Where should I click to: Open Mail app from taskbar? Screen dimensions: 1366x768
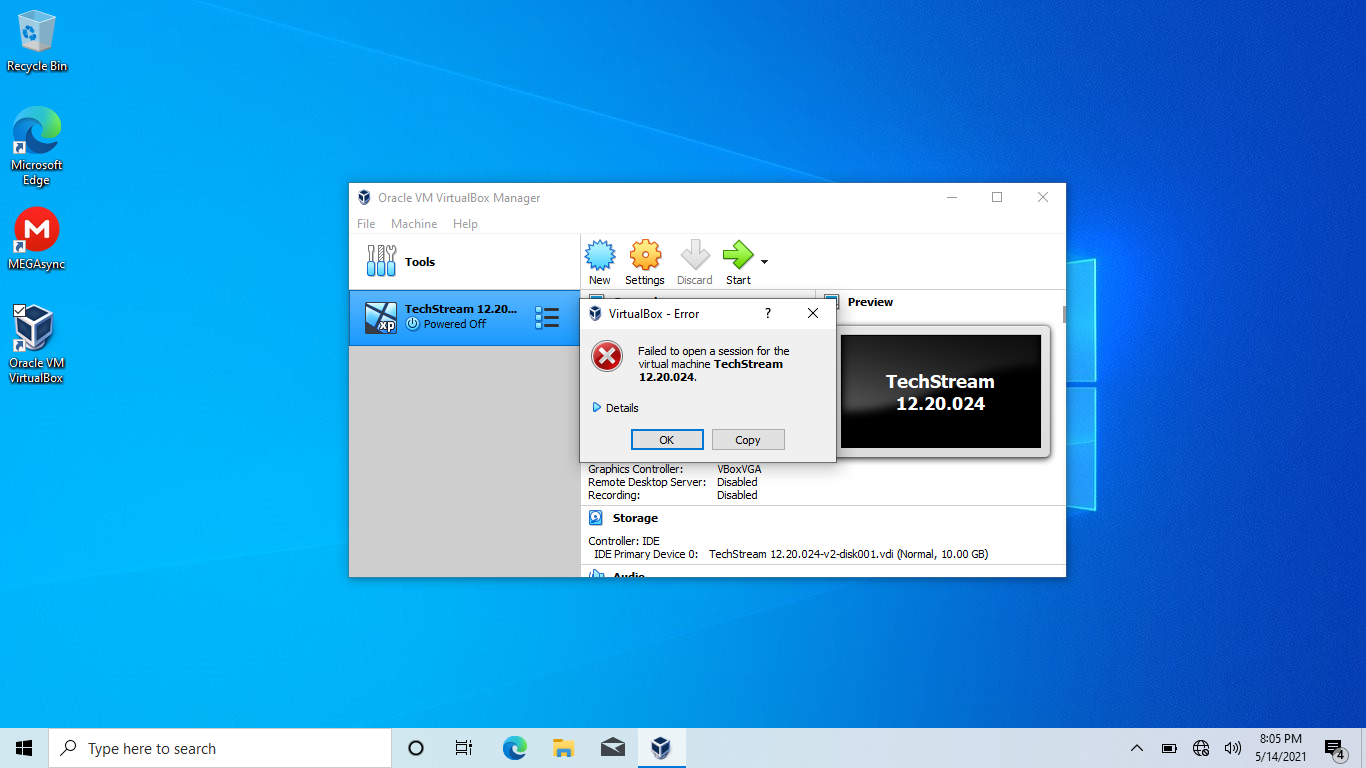pyautogui.click(x=612, y=748)
